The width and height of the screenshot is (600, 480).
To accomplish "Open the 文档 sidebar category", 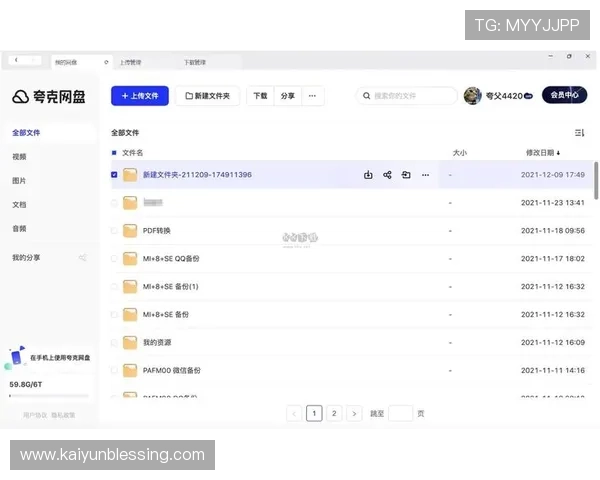I will point(19,205).
